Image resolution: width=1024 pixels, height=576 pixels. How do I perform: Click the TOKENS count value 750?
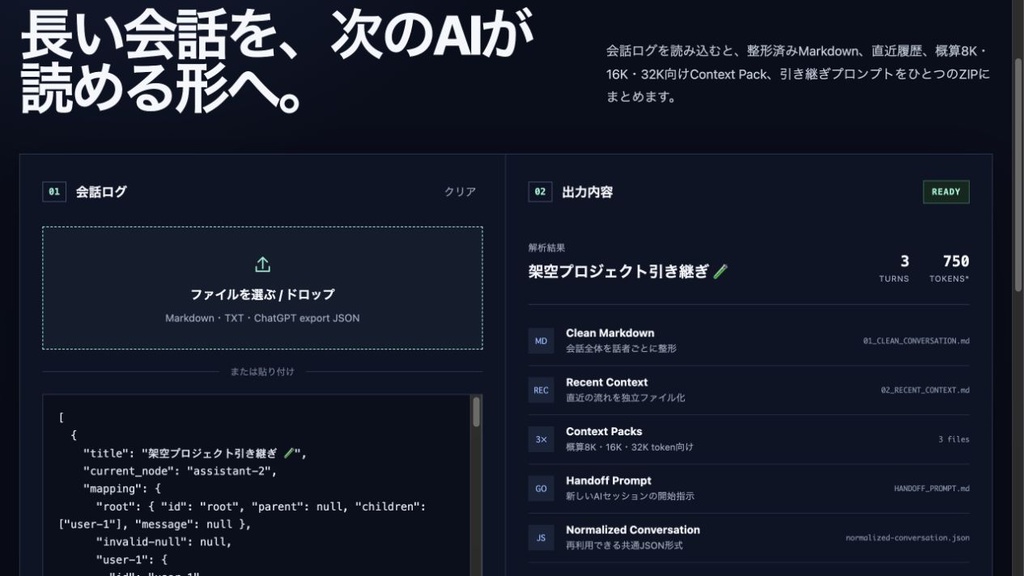click(x=955, y=261)
